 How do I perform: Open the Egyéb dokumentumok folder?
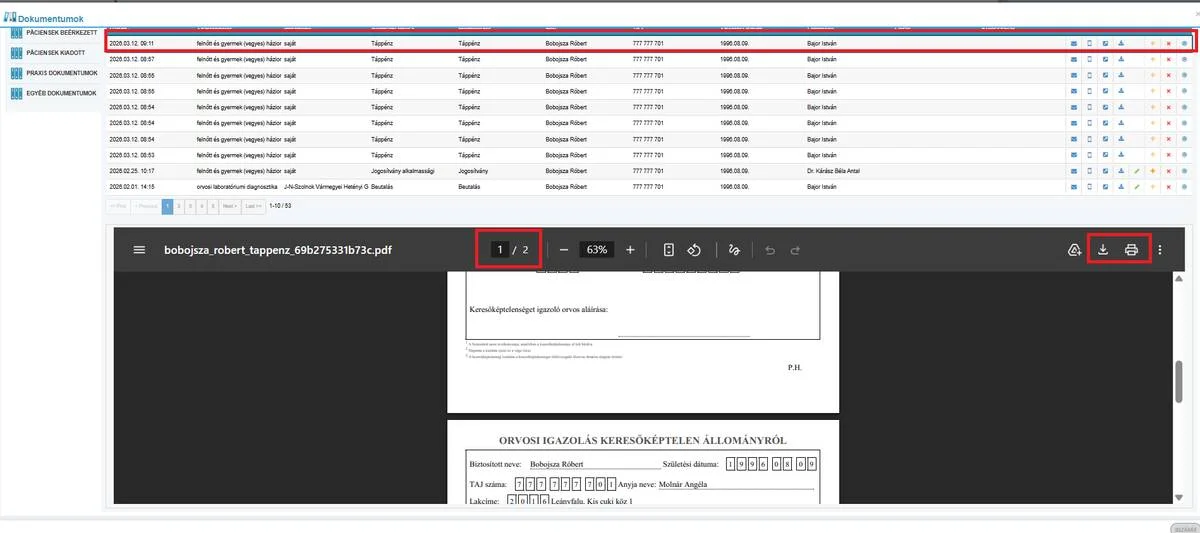(54, 94)
